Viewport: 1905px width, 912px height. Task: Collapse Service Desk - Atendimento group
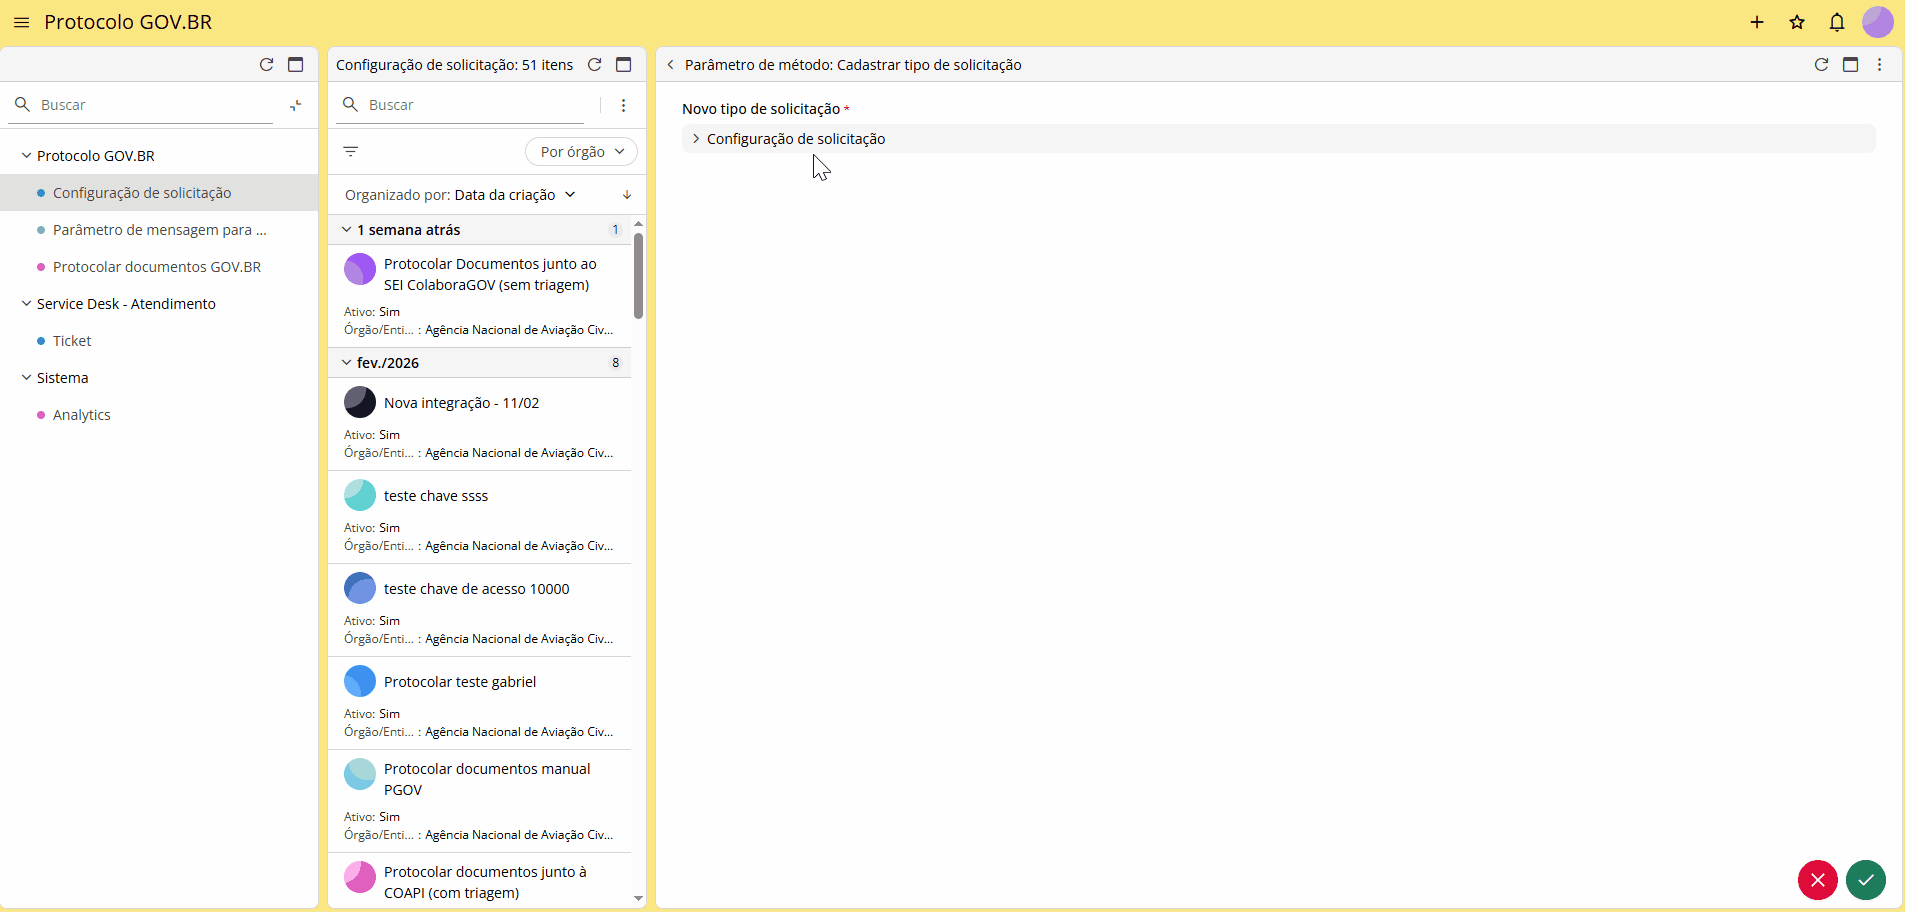pyautogui.click(x=27, y=304)
